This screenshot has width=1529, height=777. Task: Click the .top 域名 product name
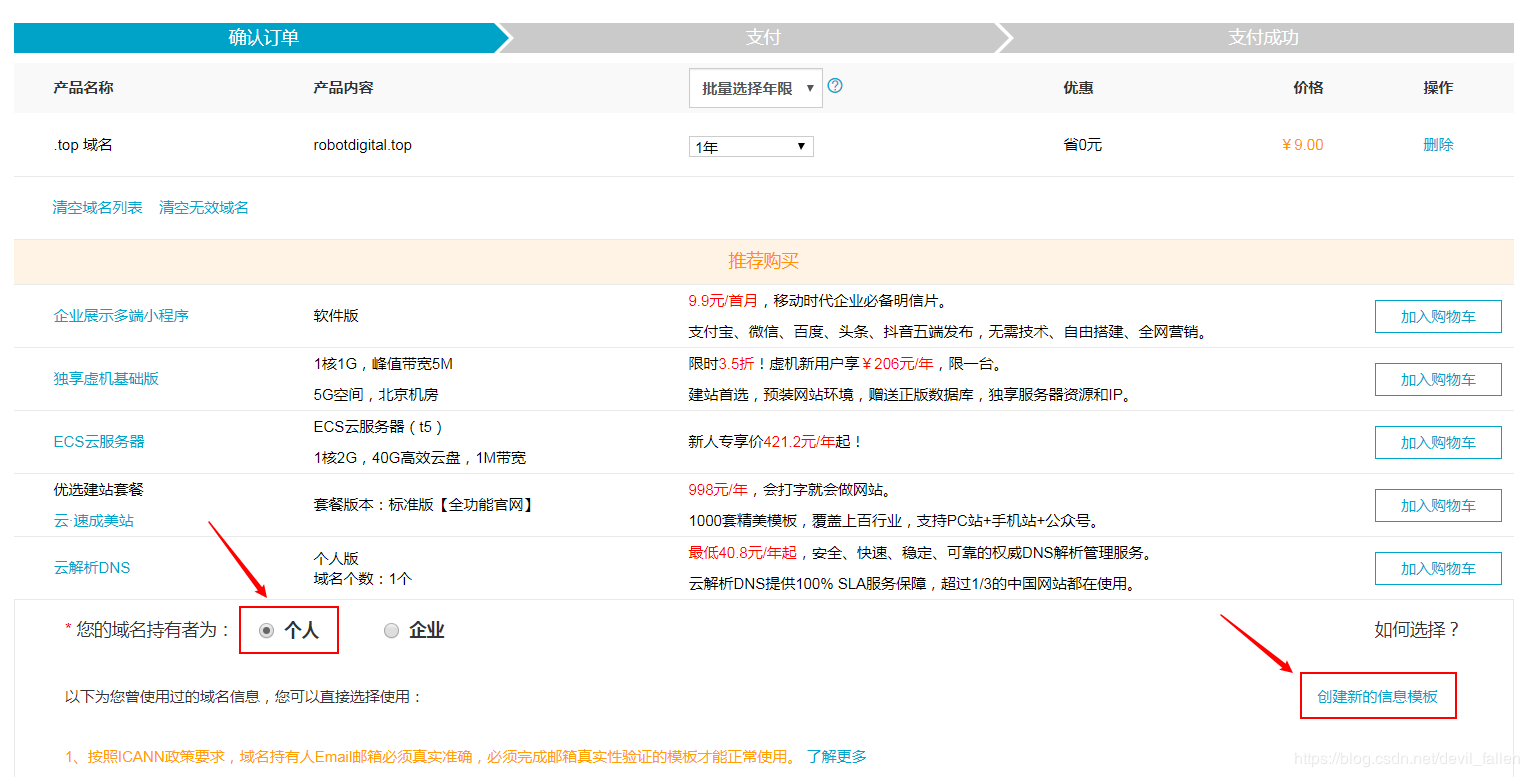(83, 145)
